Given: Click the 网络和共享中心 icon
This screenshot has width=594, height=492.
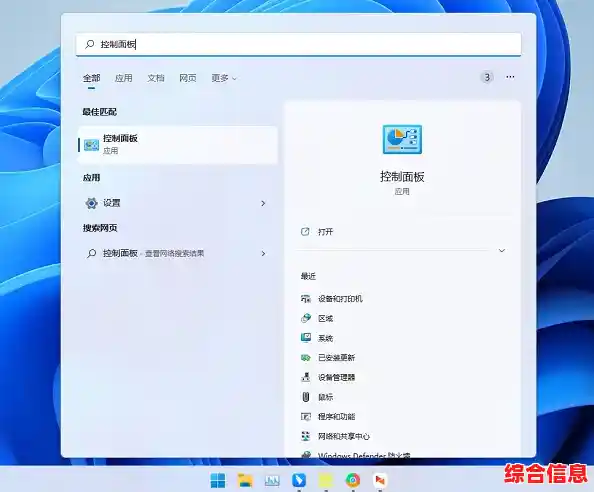Looking at the screenshot, I should pyautogui.click(x=306, y=436).
